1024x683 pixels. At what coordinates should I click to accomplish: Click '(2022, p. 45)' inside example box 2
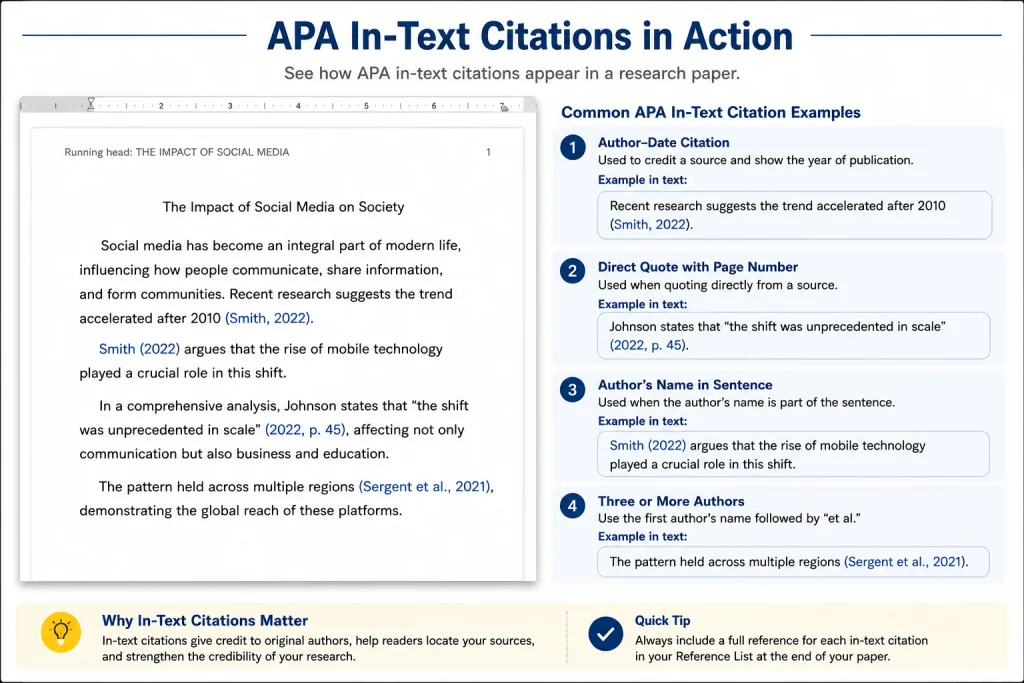648,345
